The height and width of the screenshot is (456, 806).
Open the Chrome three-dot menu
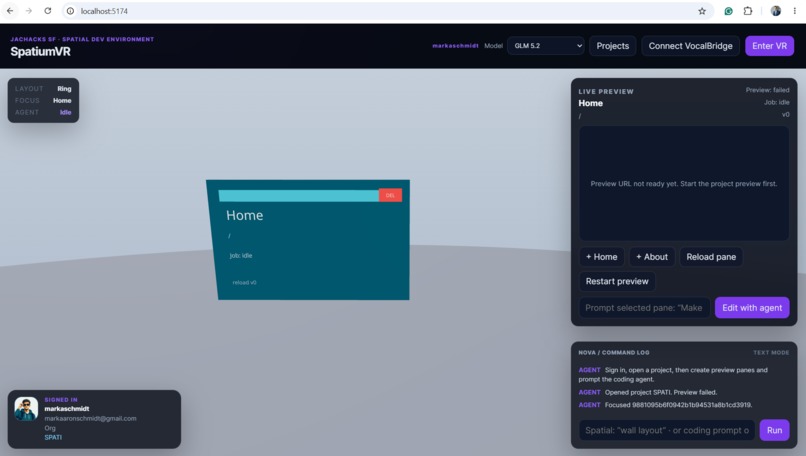pyautogui.click(x=795, y=11)
